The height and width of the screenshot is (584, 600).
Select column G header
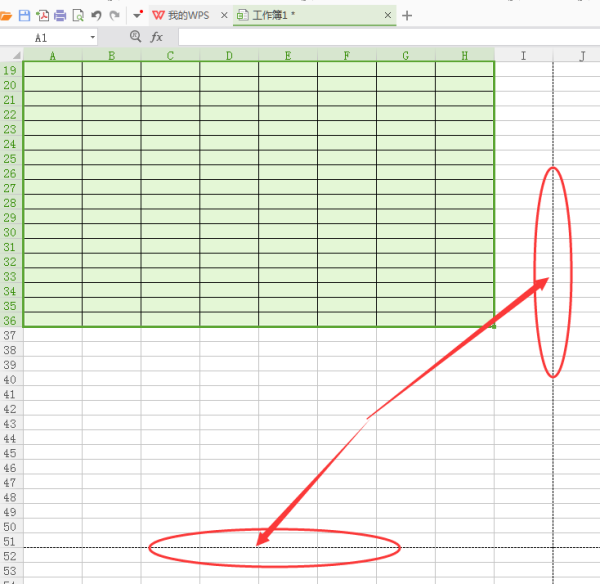point(406,56)
